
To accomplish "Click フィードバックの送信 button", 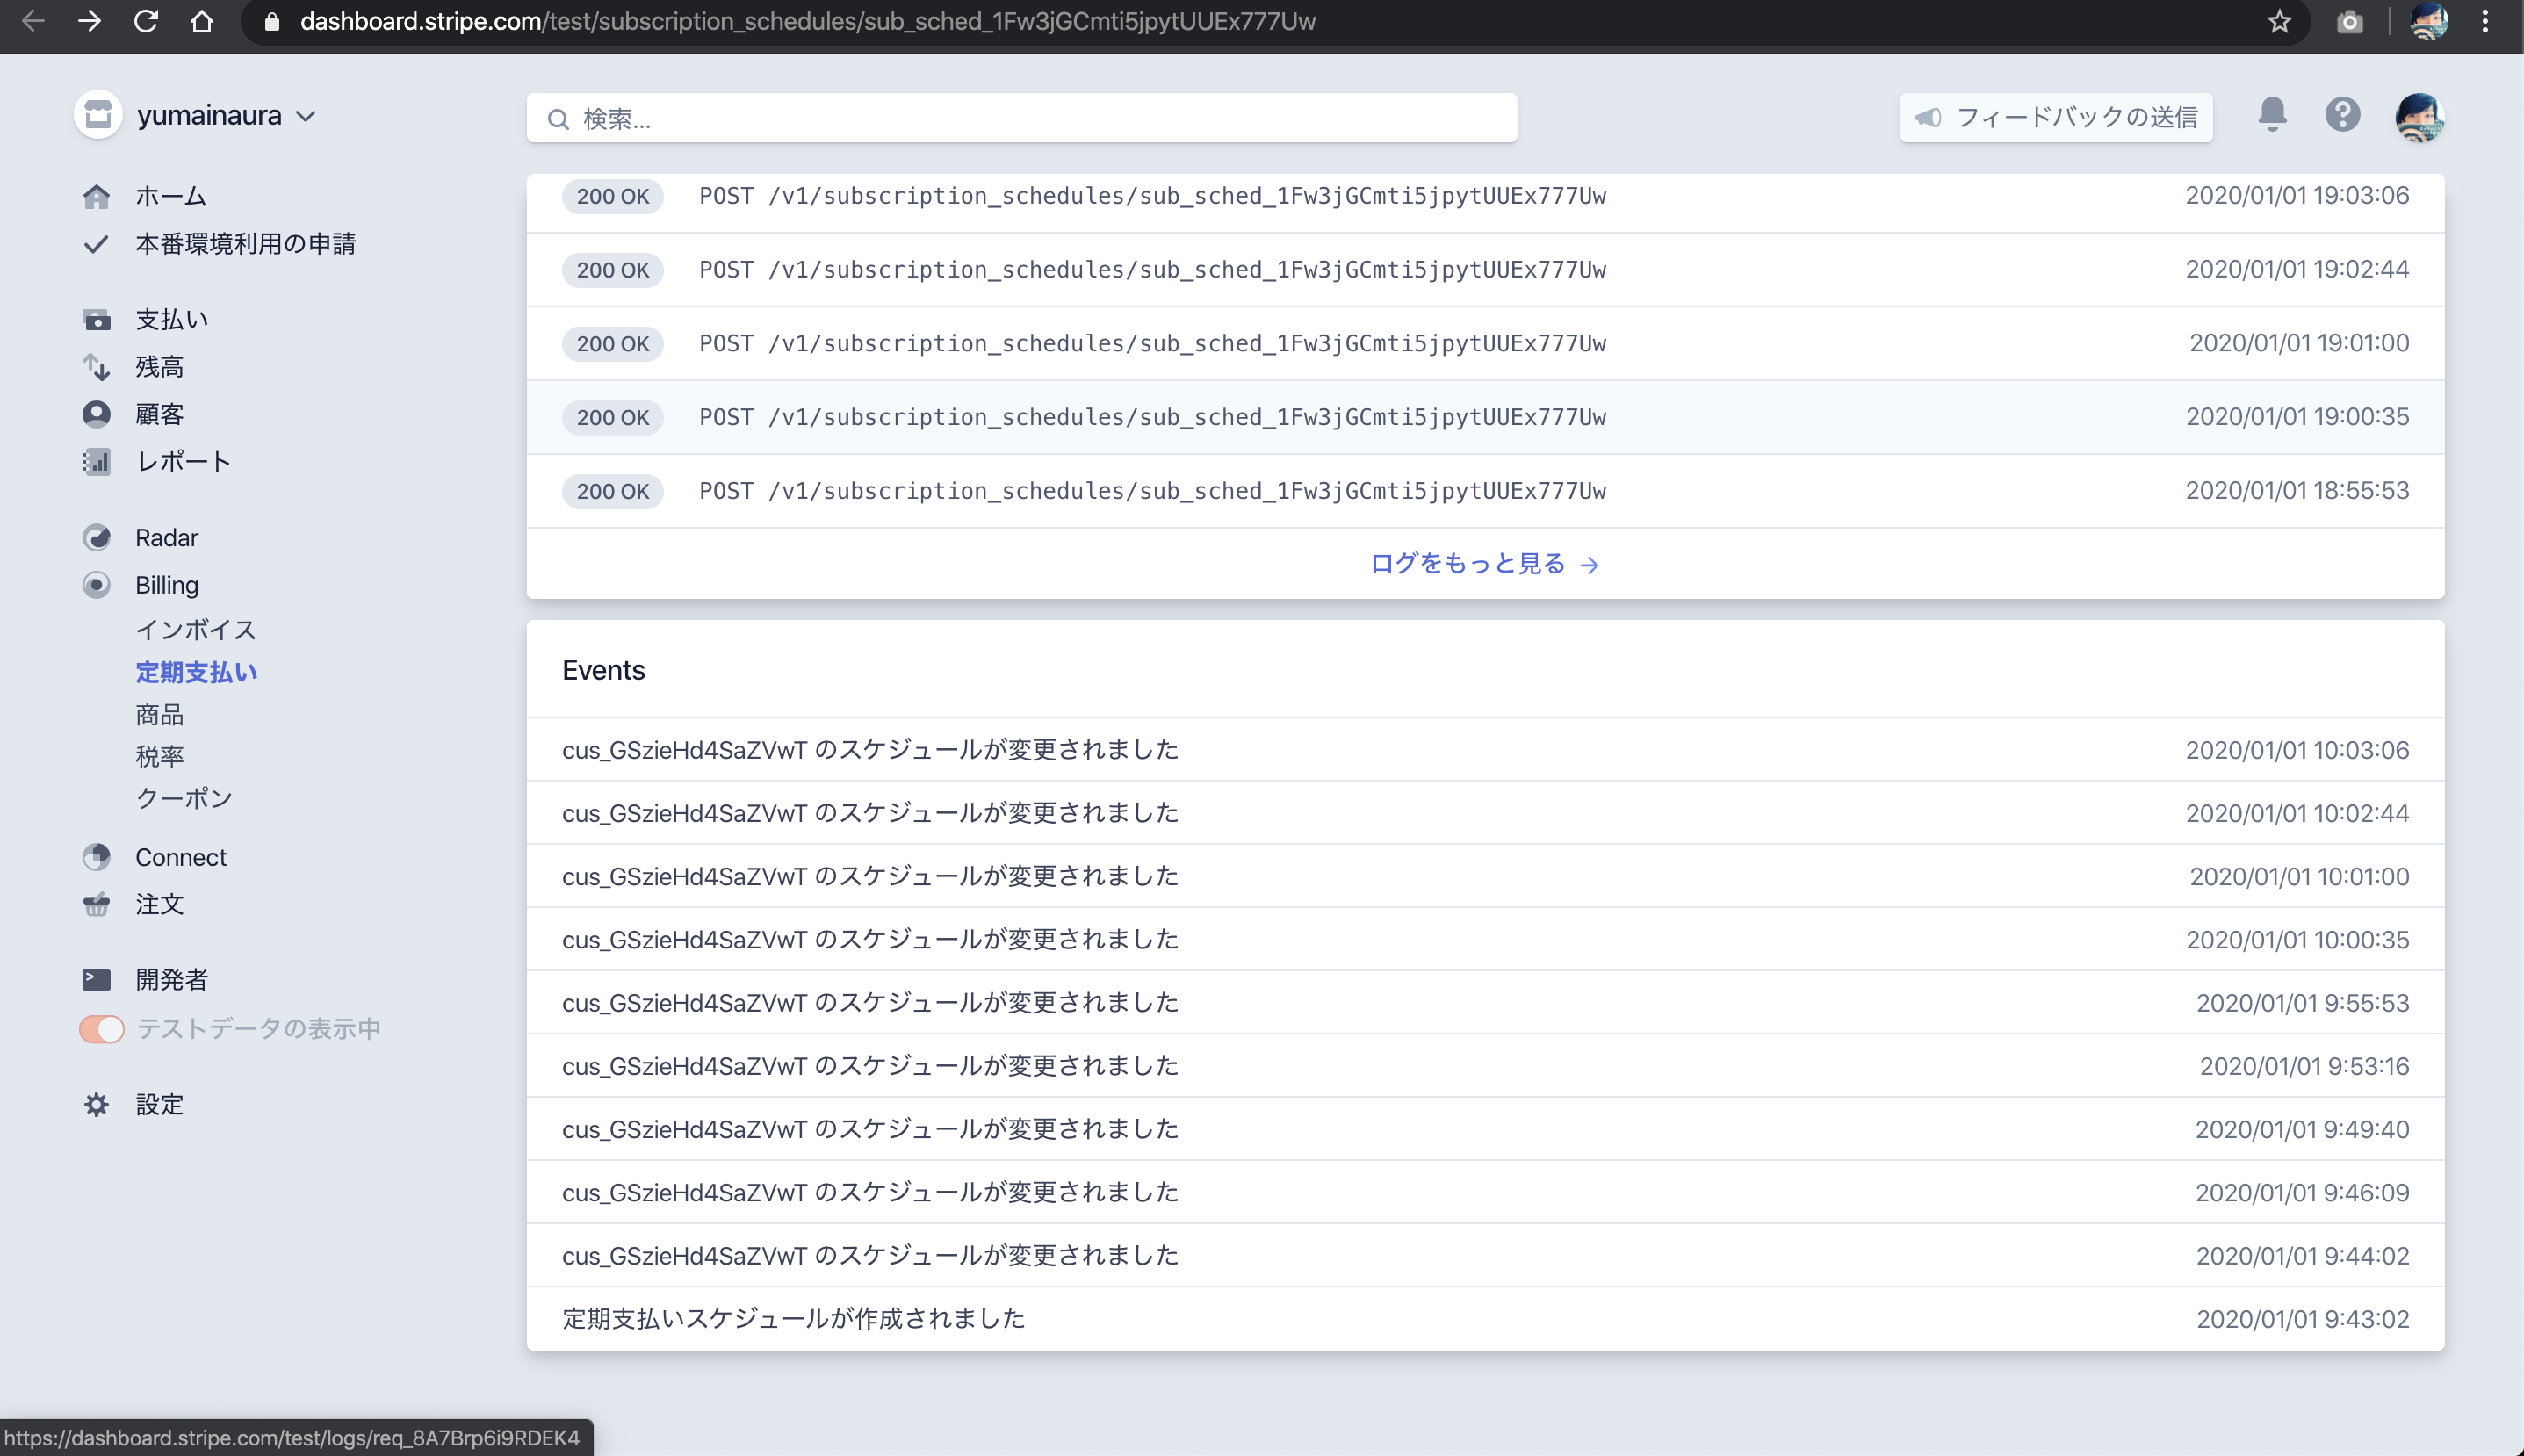I will click(x=2056, y=118).
